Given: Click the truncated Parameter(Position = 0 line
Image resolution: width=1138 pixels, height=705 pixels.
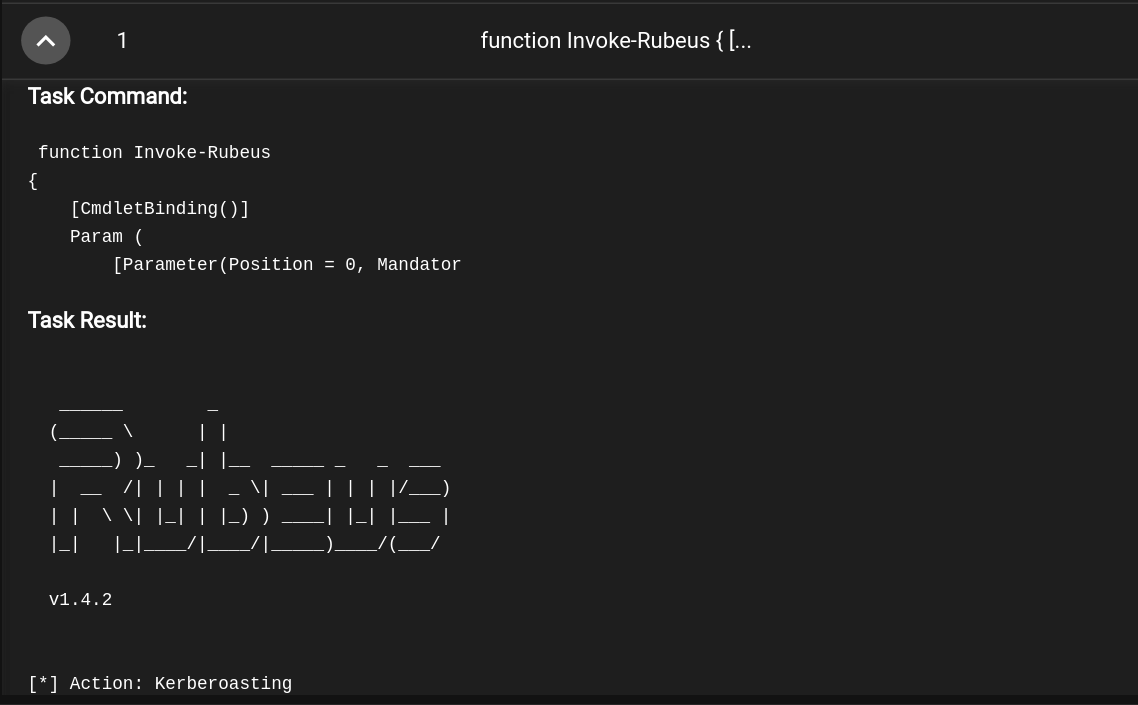Looking at the screenshot, I should pyautogui.click(x=287, y=265).
